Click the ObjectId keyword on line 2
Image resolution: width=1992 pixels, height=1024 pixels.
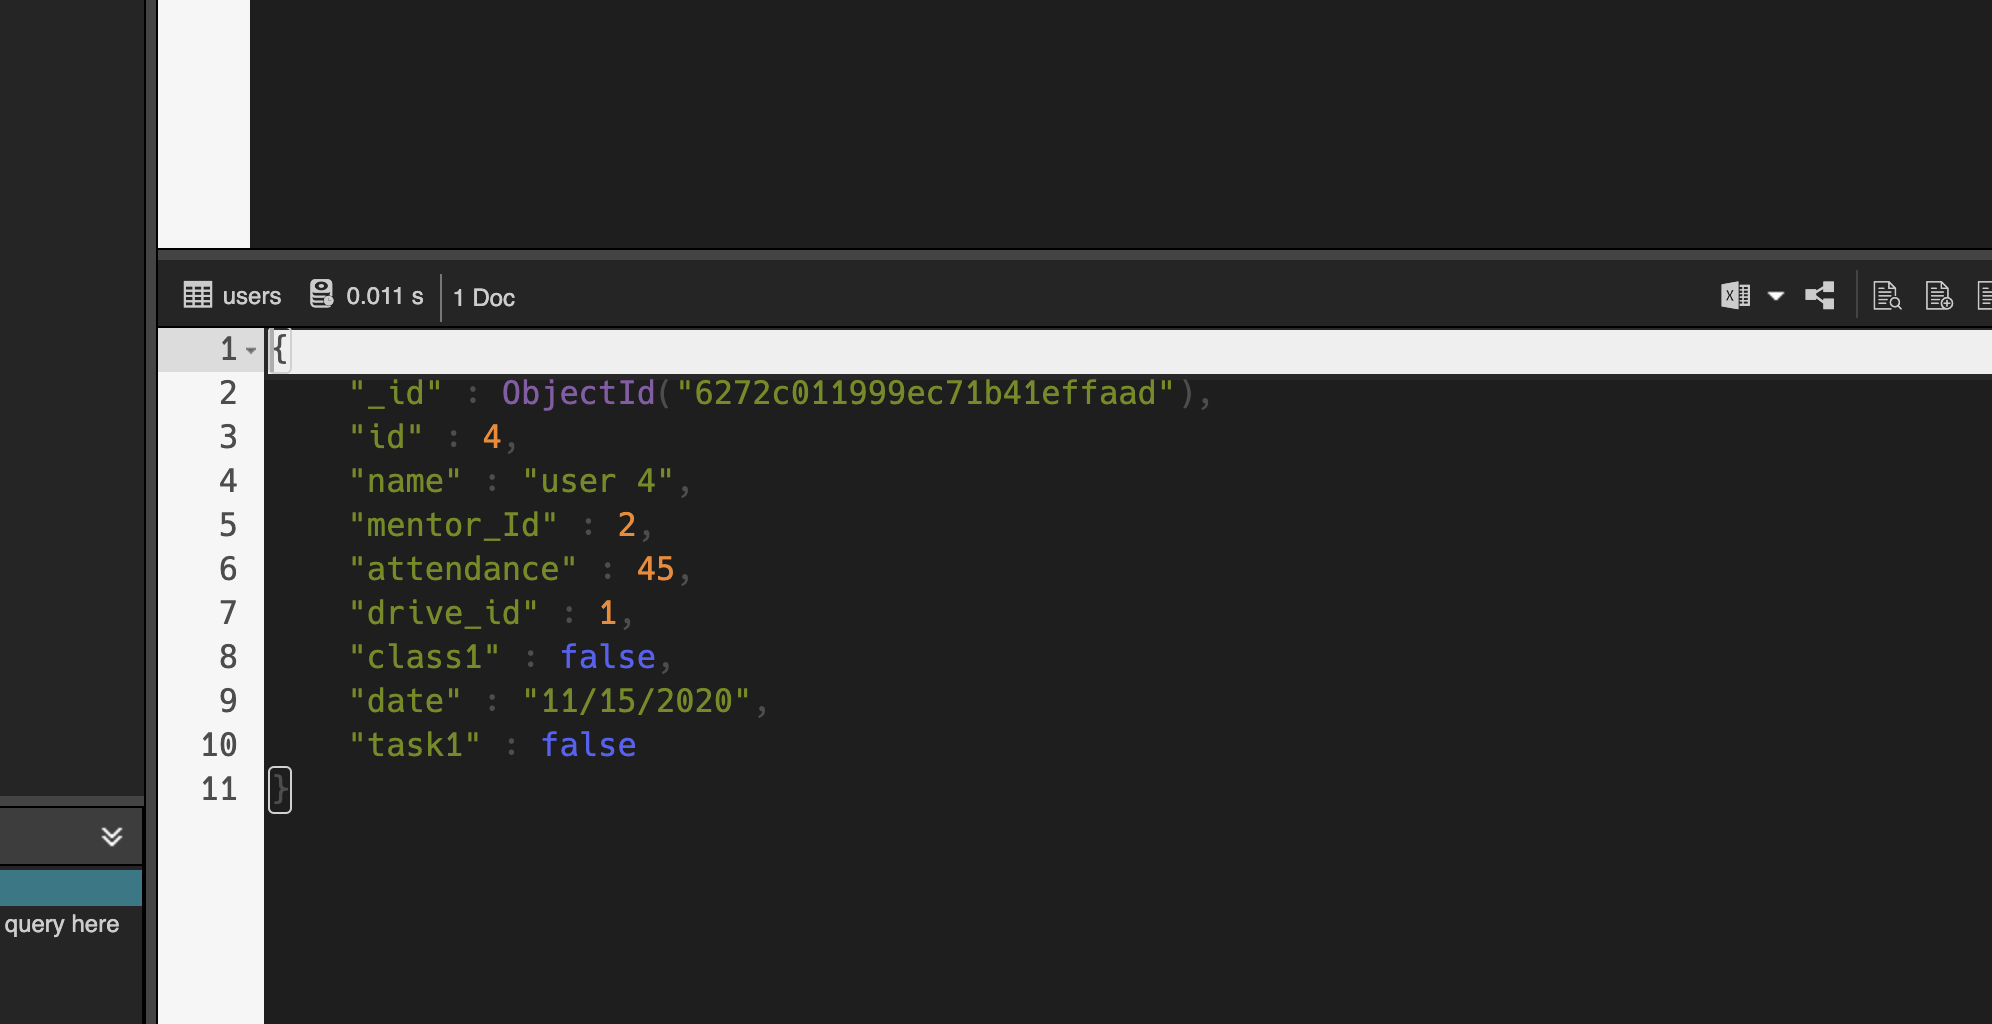pyautogui.click(x=578, y=393)
